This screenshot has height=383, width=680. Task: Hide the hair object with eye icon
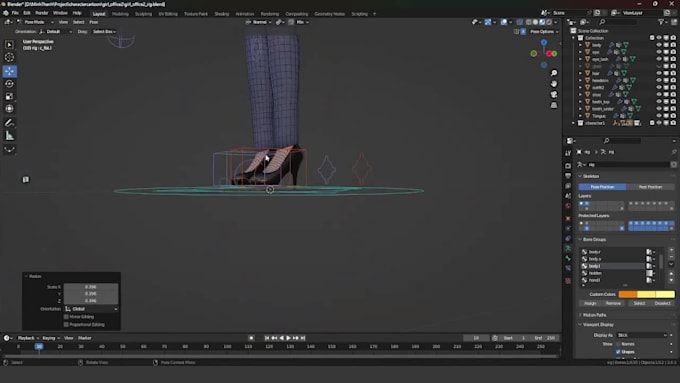tap(659, 73)
